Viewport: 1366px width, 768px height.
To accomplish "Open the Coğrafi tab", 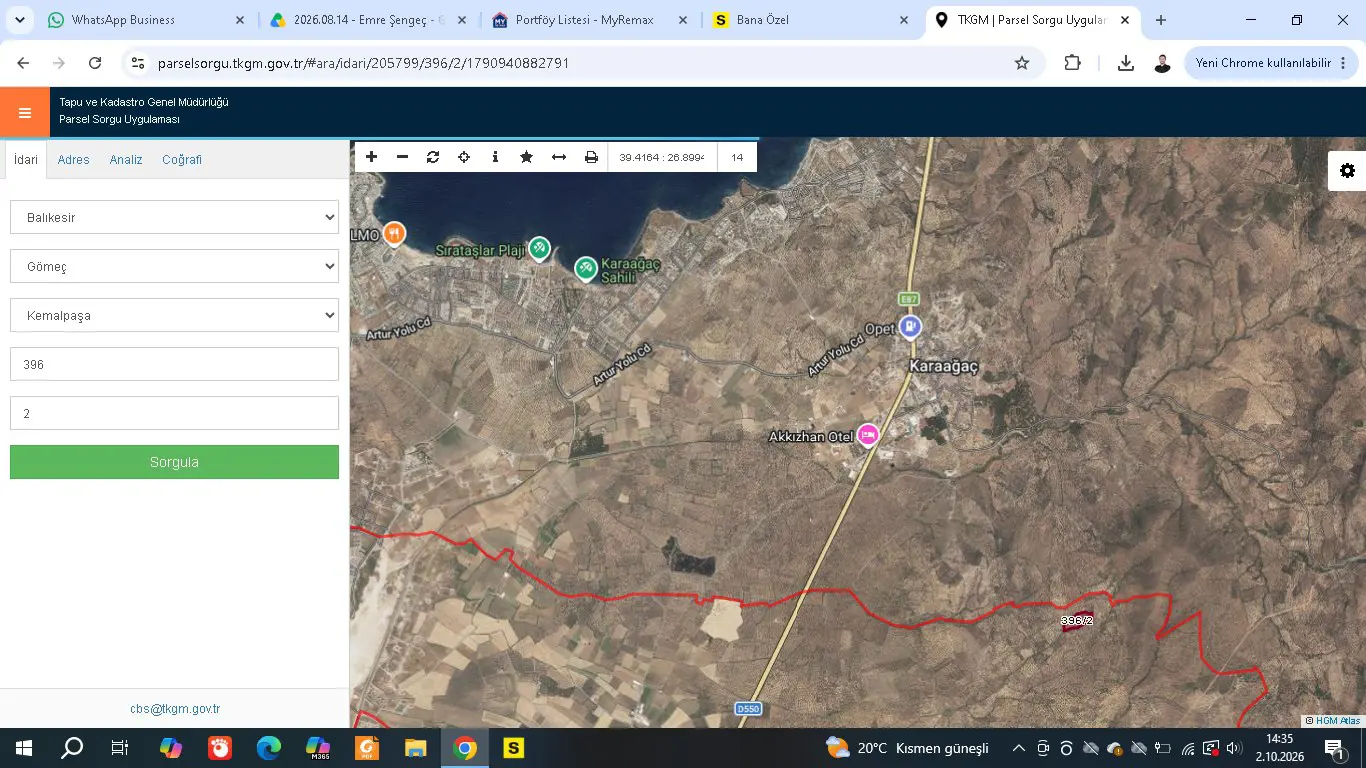I will [x=182, y=160].
